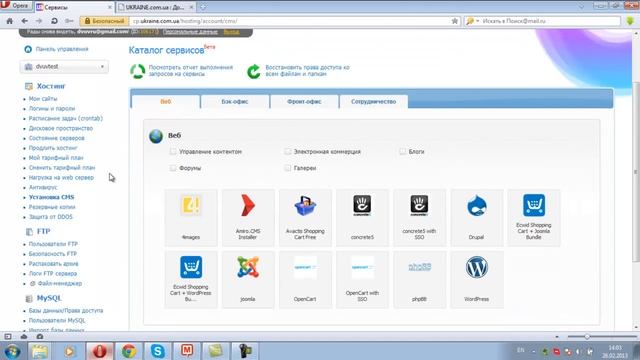640x360 pixels.
Task: Open the phpBB forum installer
Action: pos(419,267)
